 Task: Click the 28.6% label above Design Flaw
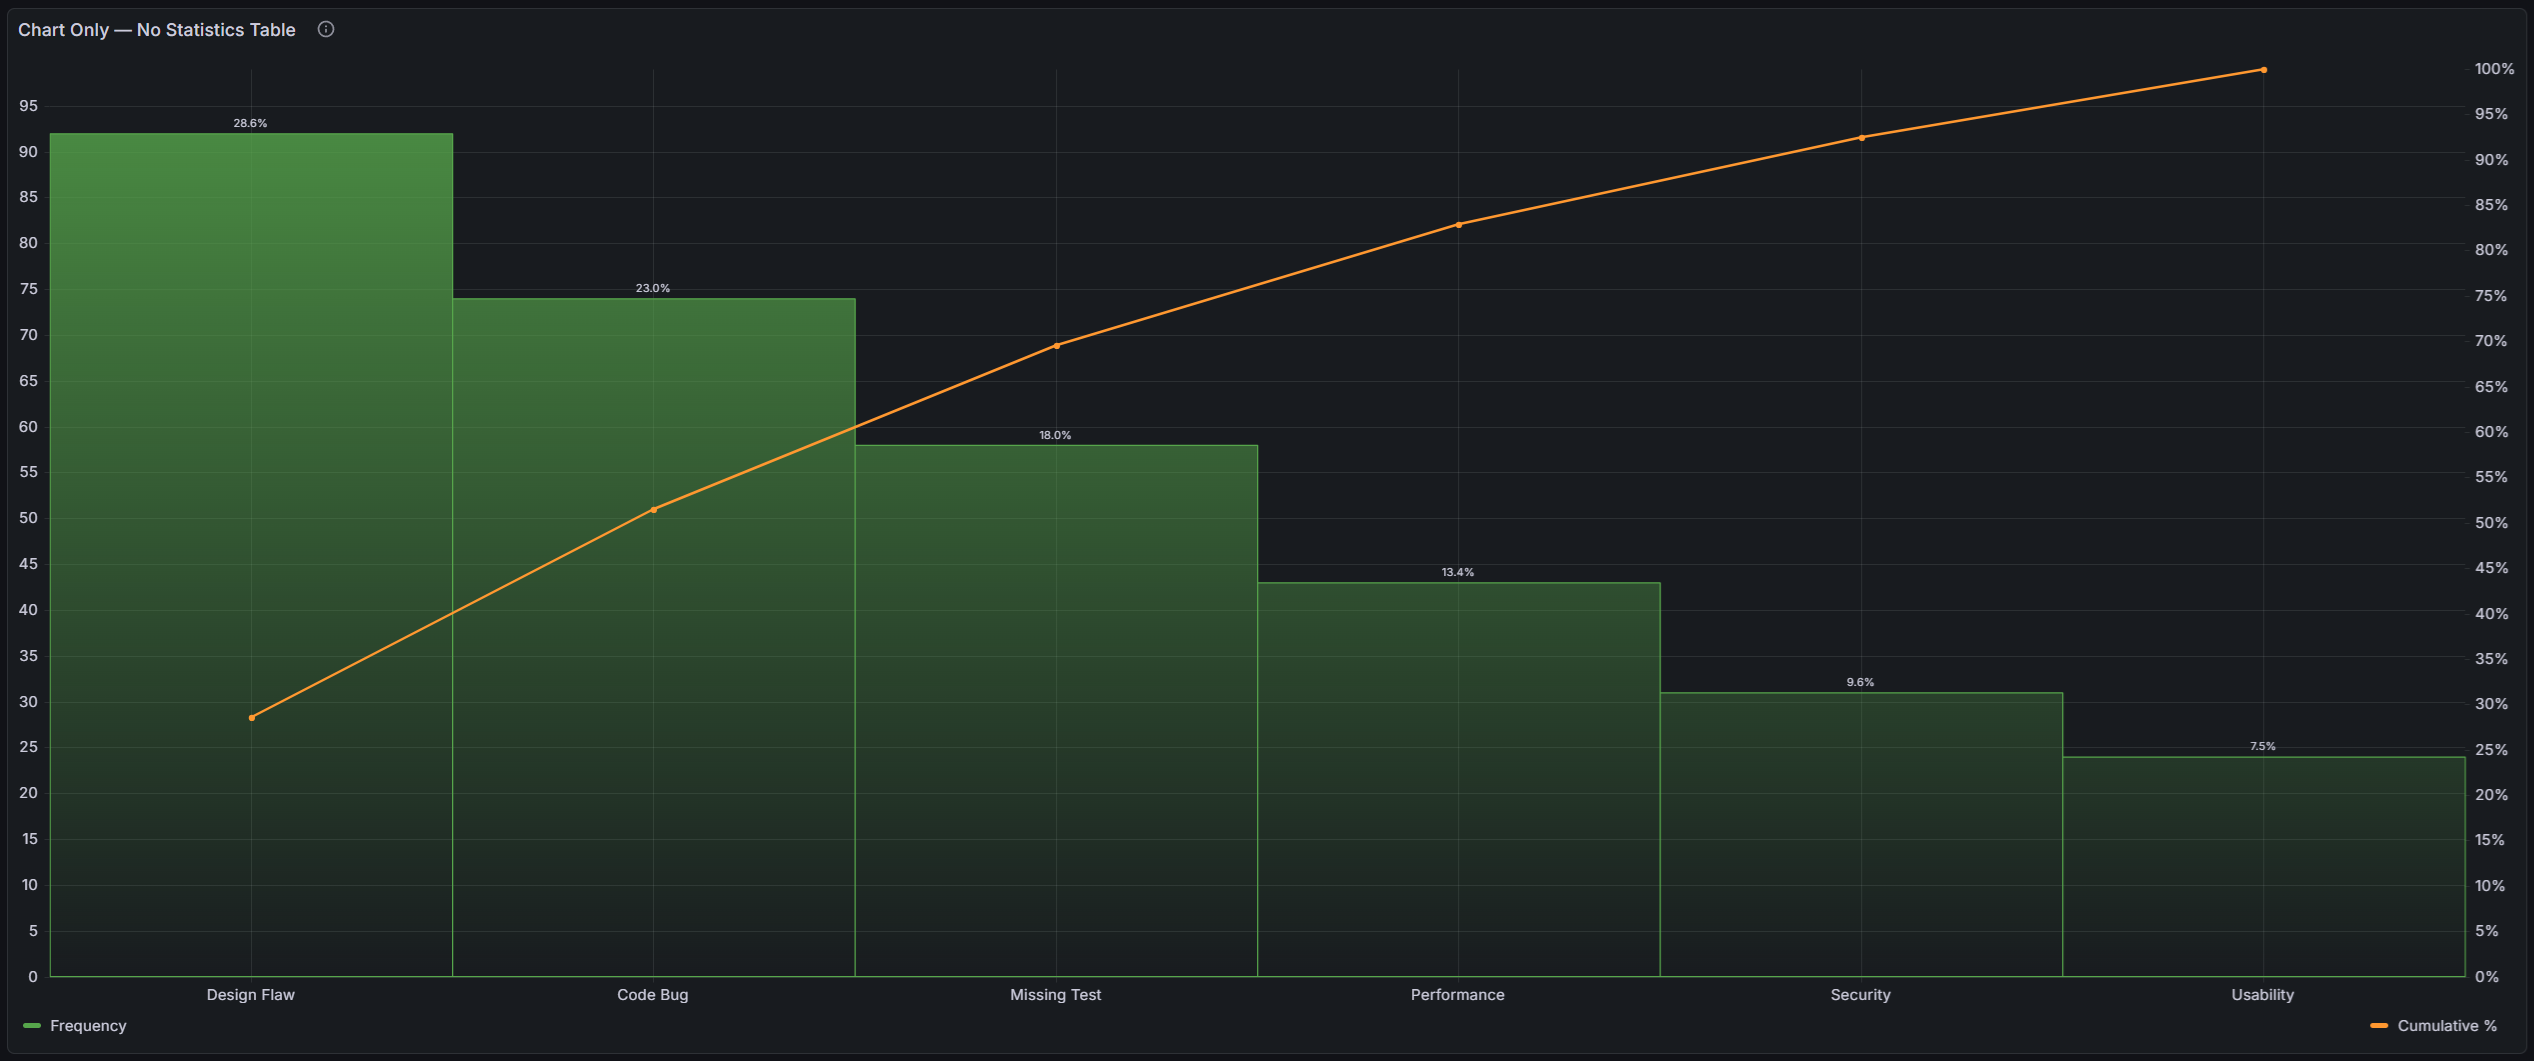[250, 123]
